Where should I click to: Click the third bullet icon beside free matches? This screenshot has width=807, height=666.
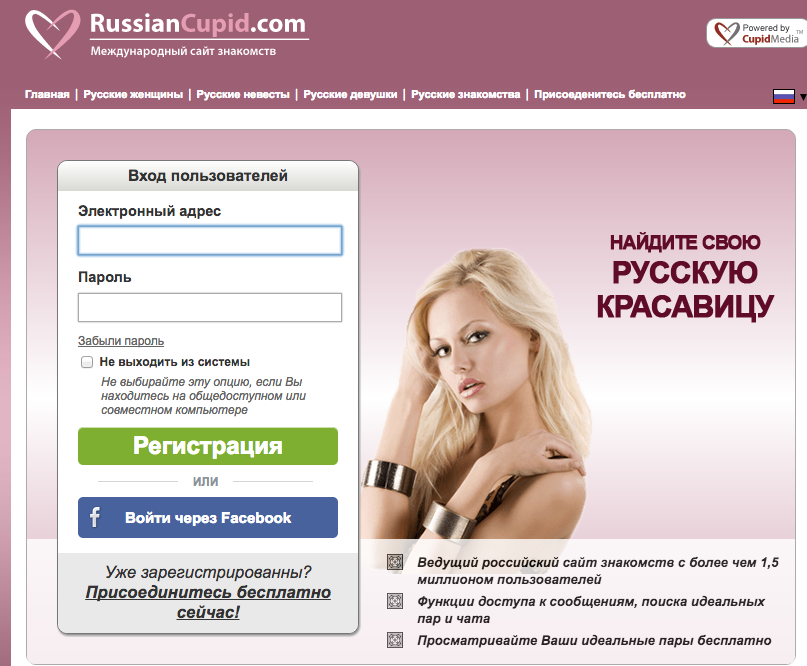tap(395, 640)
